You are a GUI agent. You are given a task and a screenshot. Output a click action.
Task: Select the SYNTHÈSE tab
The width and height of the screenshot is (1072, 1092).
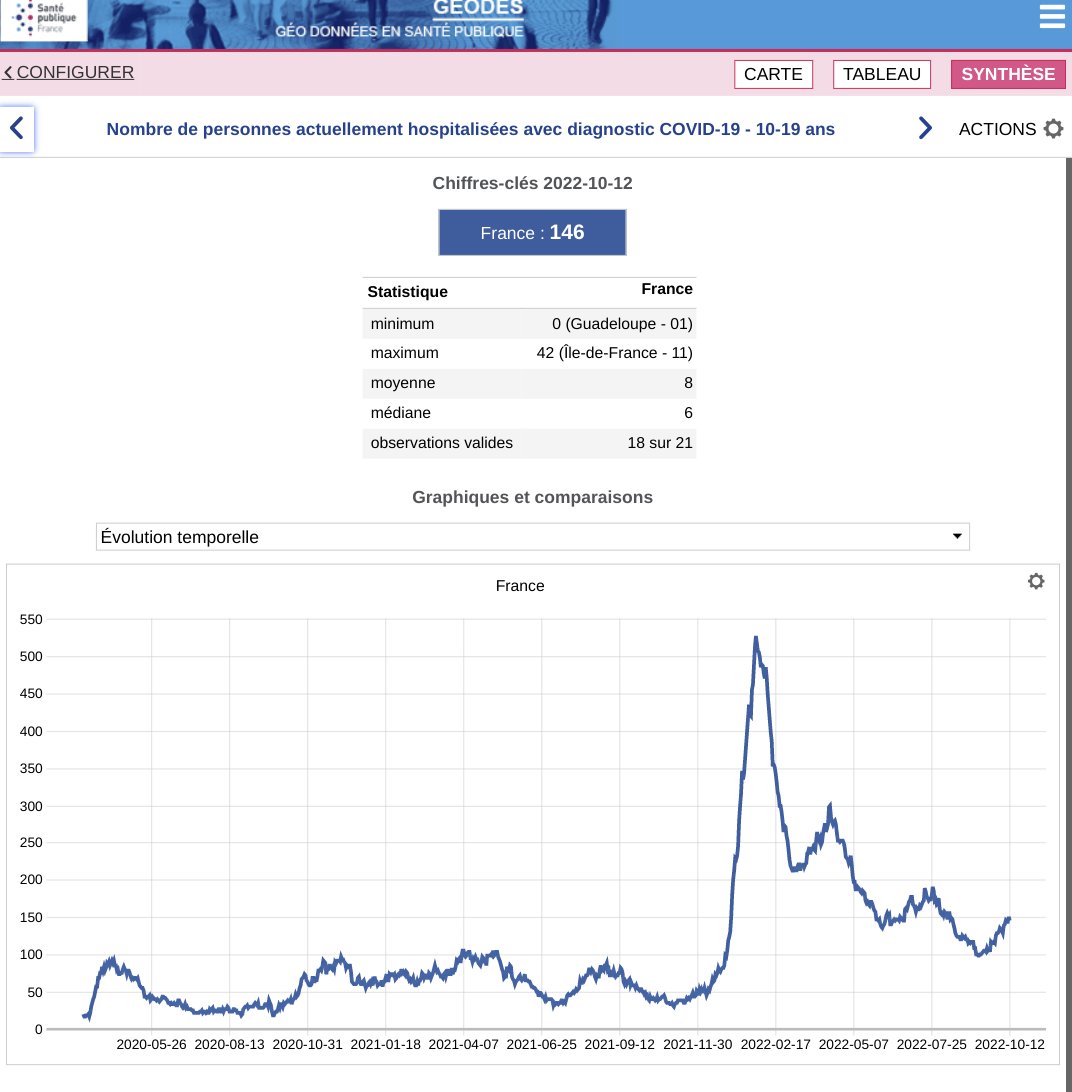coord(1008,74)
